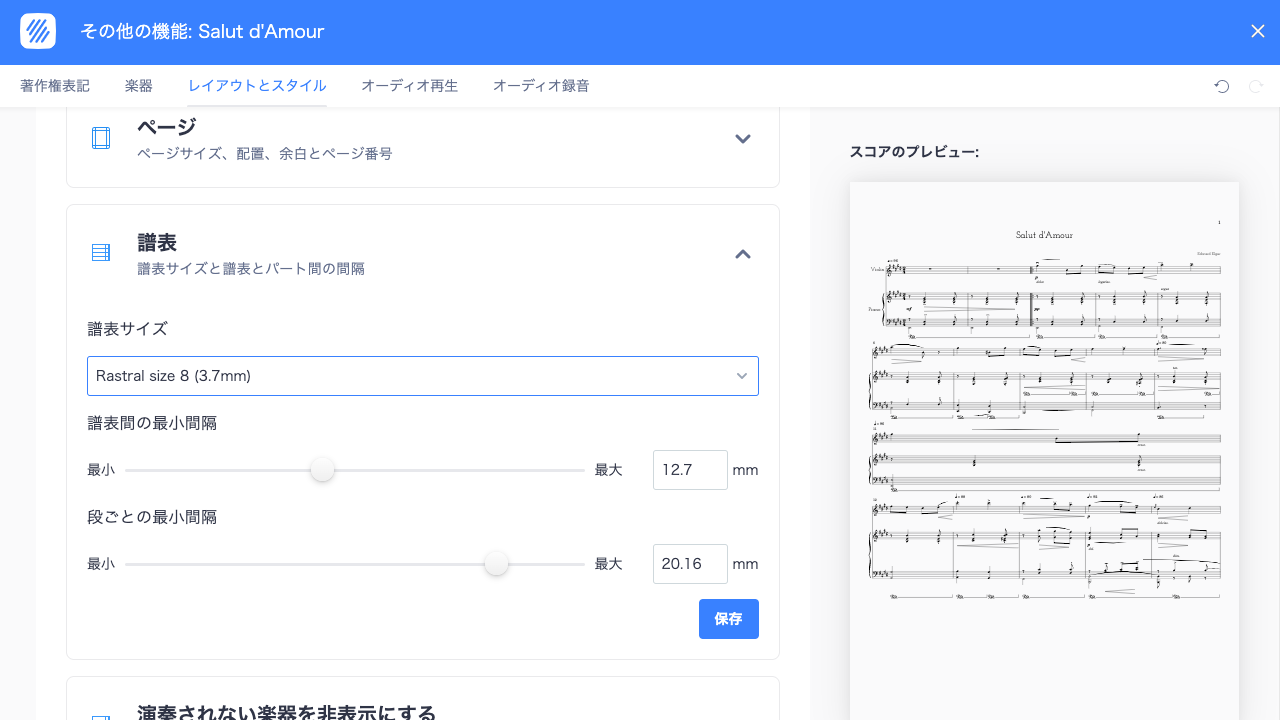Click the undo arrow icon
The image size is (1280, 720).
coord(1222,87)
